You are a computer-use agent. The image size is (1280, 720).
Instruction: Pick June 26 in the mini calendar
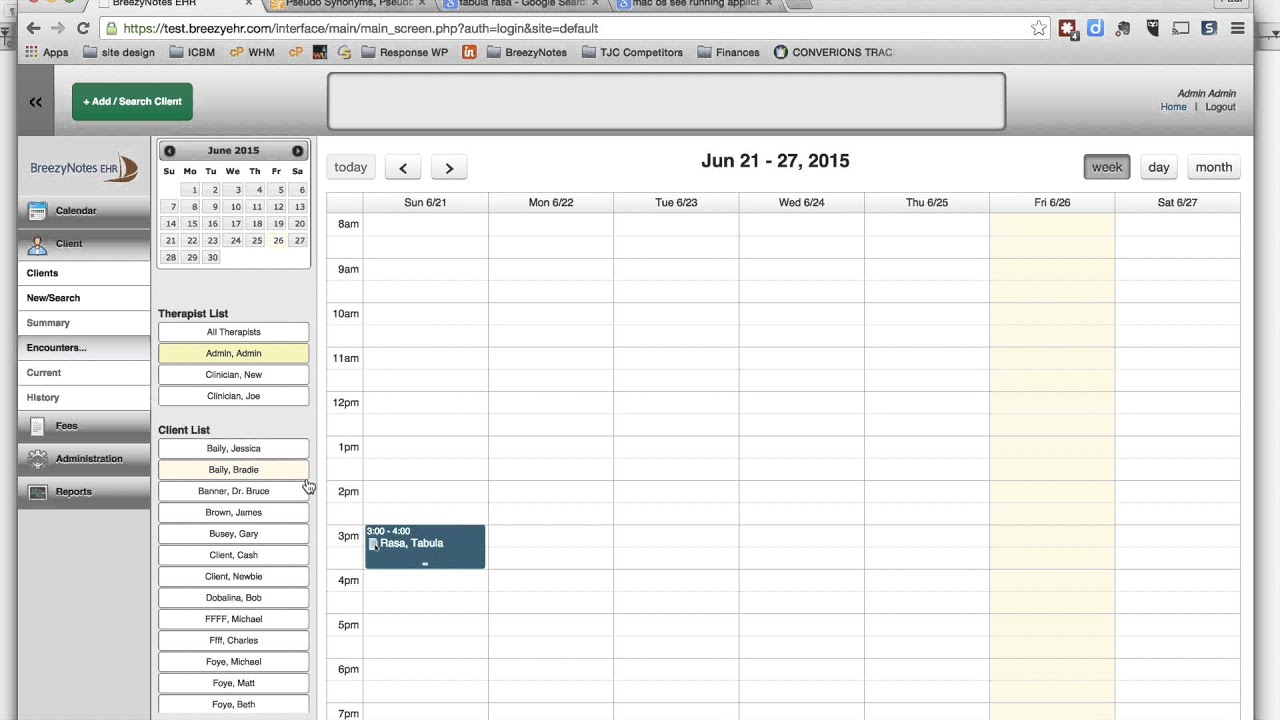tap(277, 241)
